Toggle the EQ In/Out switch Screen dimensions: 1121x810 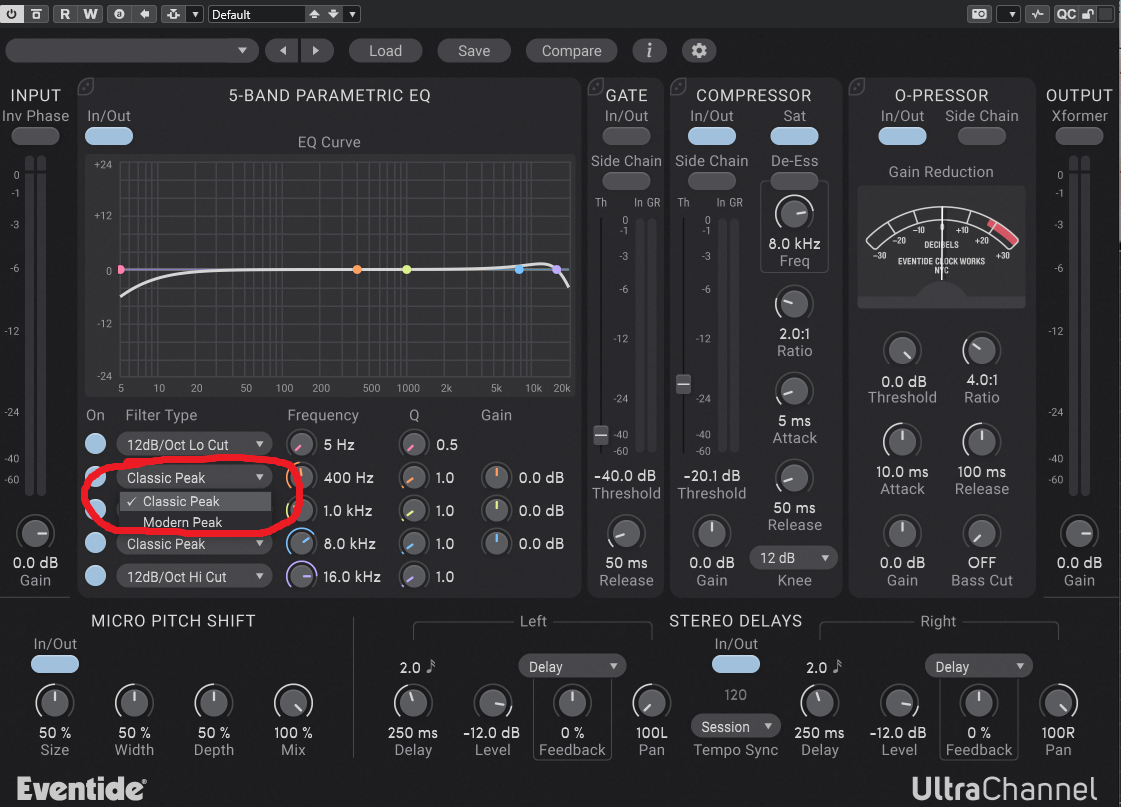tap(109, 136)
